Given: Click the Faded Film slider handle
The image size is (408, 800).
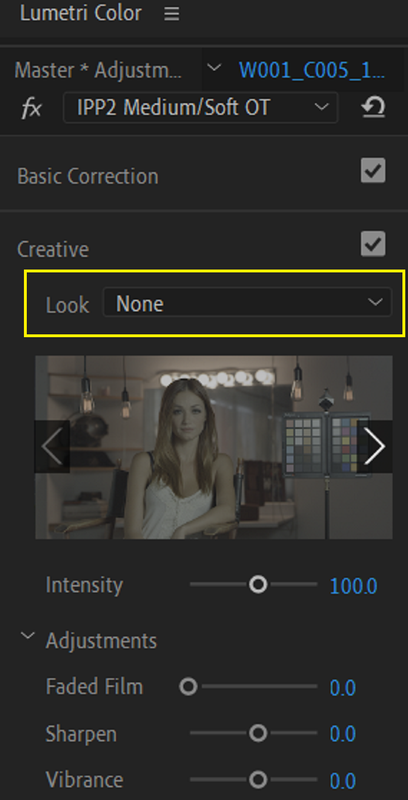Looking at the screenshot, I should tap(188, 687).
